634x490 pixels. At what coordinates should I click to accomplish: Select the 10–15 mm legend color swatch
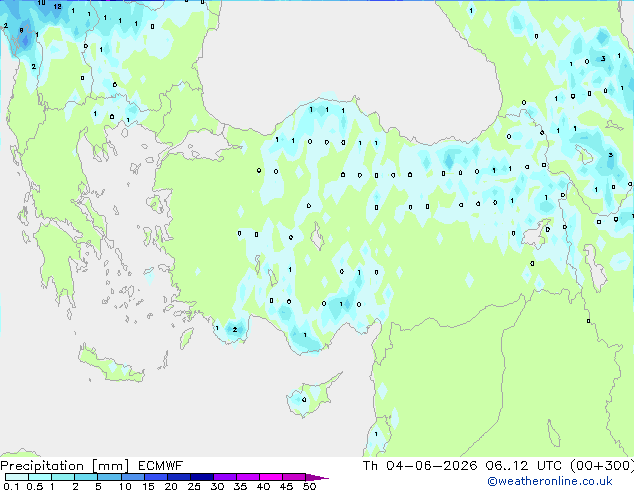point(133,477)
